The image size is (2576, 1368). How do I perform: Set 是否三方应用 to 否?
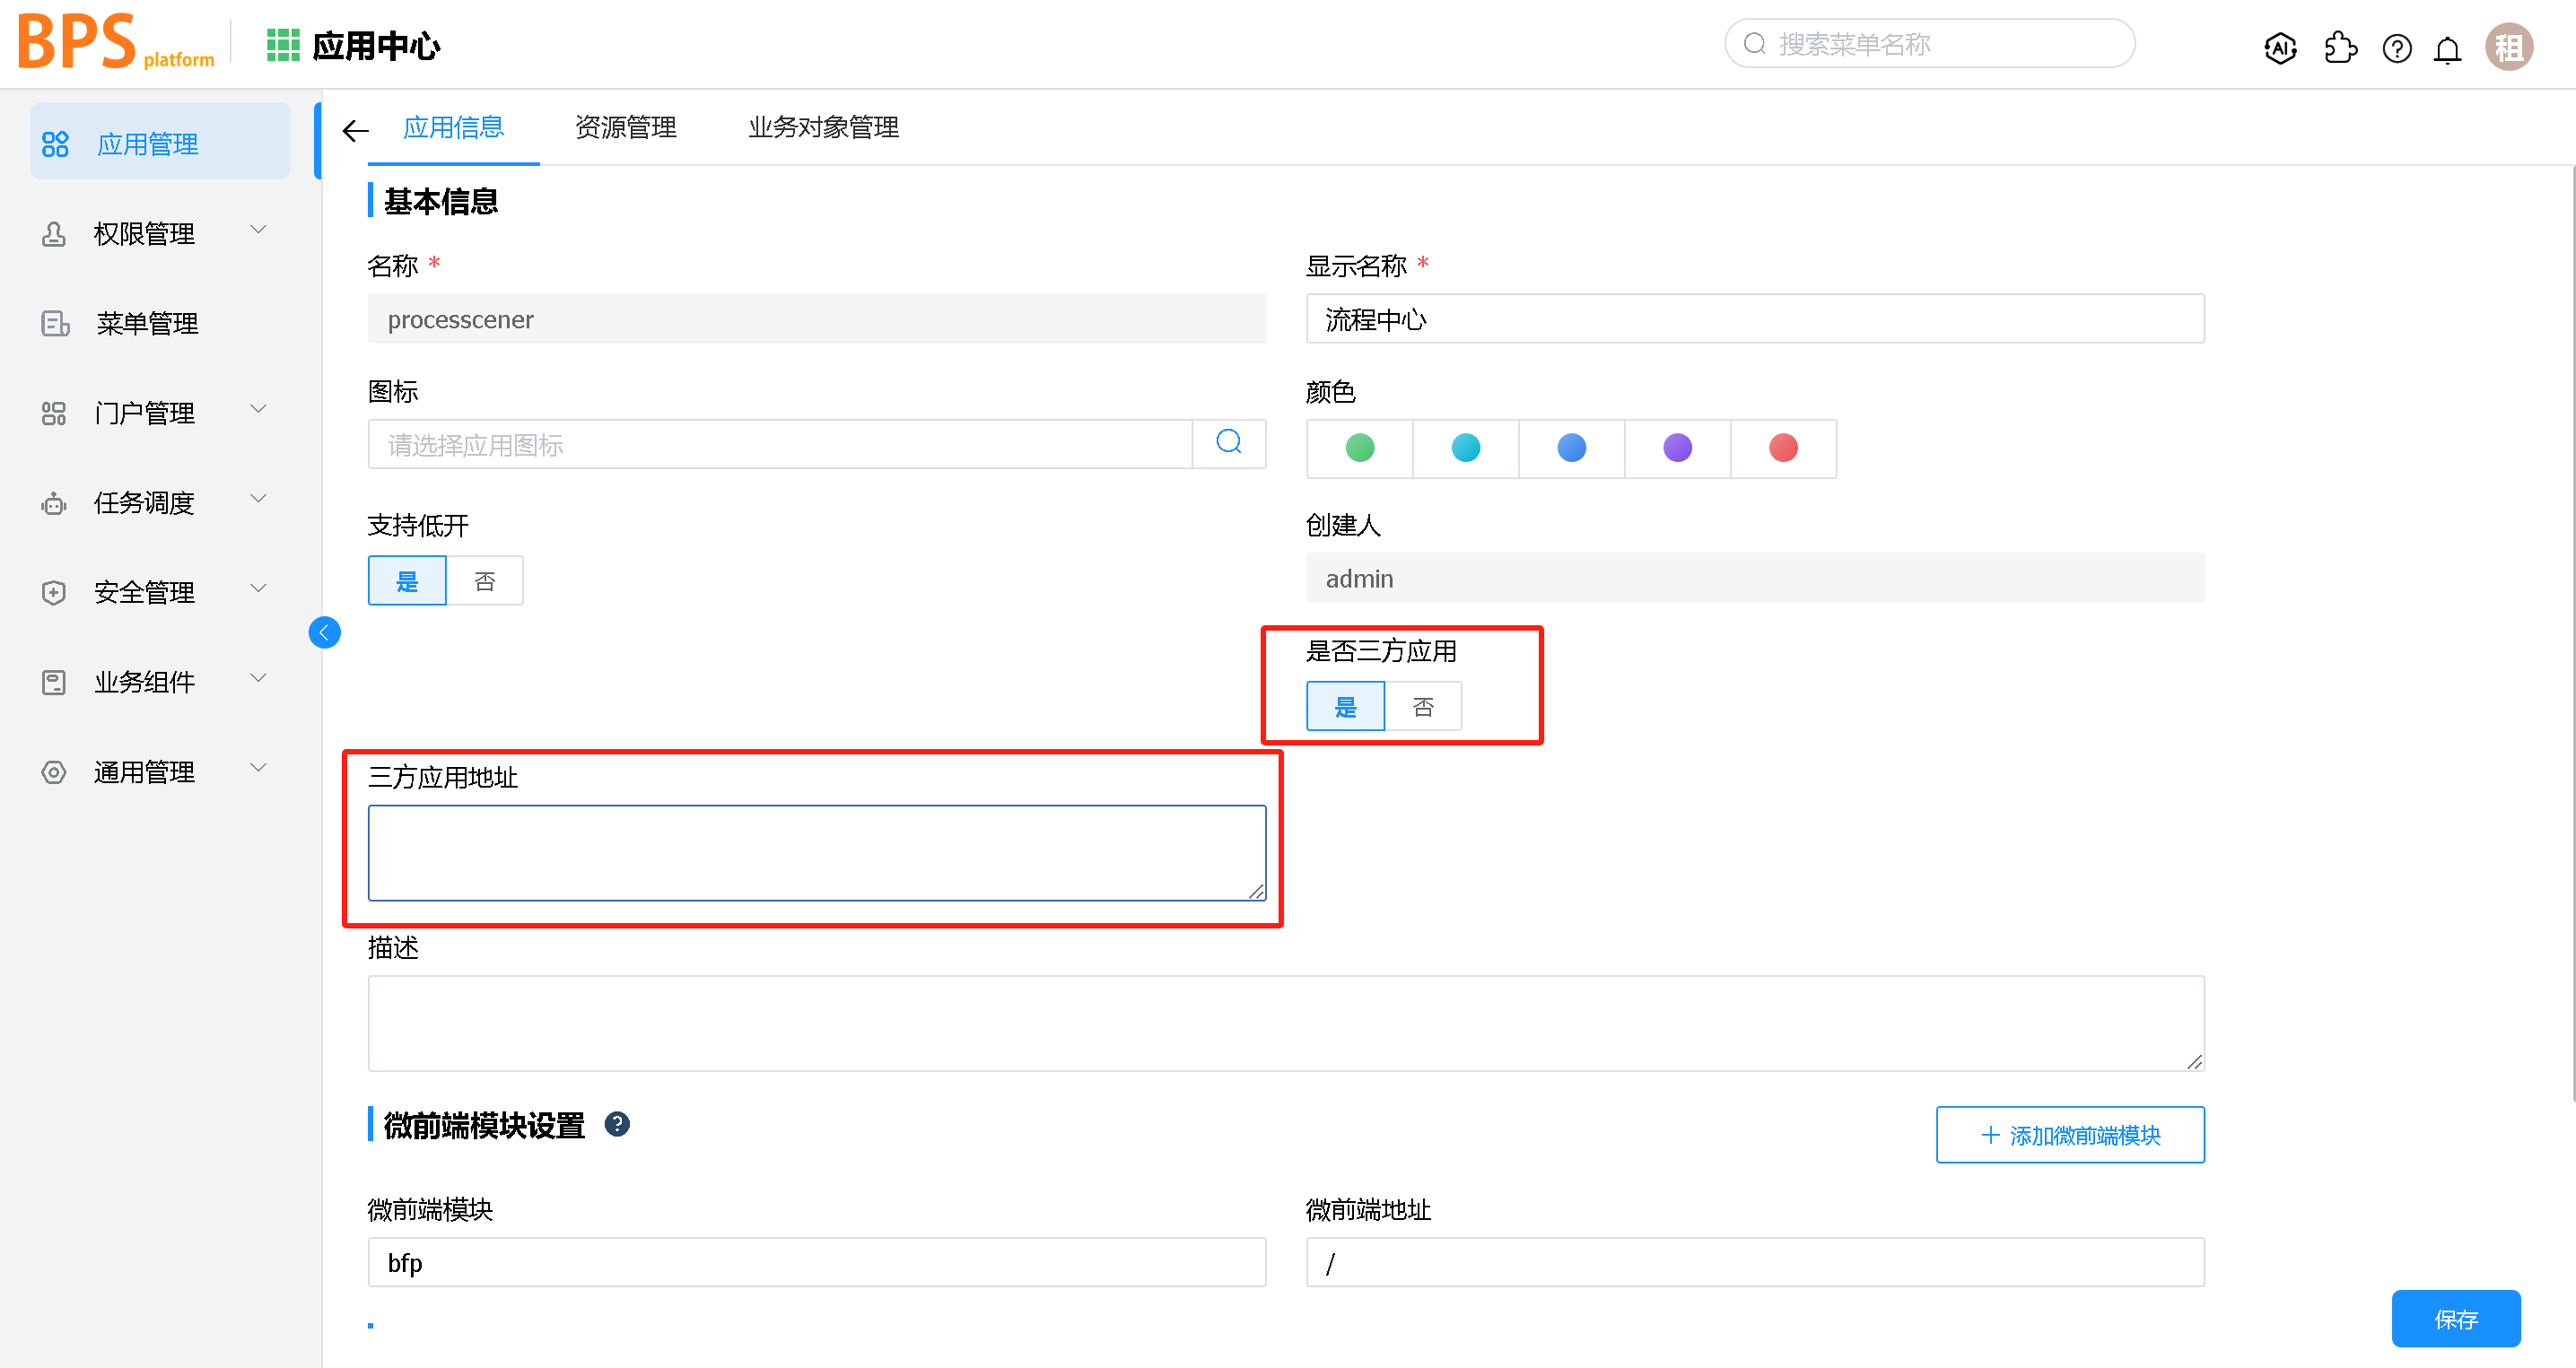click(x=1423, y=707)
